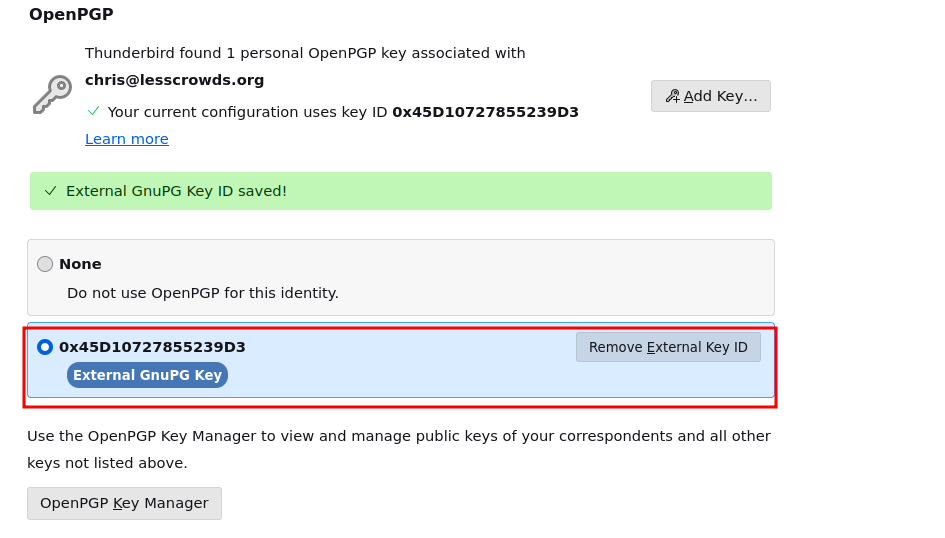Image resolution: width=945 pixels, height=538 pixels.
Task: Click the Key Manager description paragraph
Action: point(398,449)
